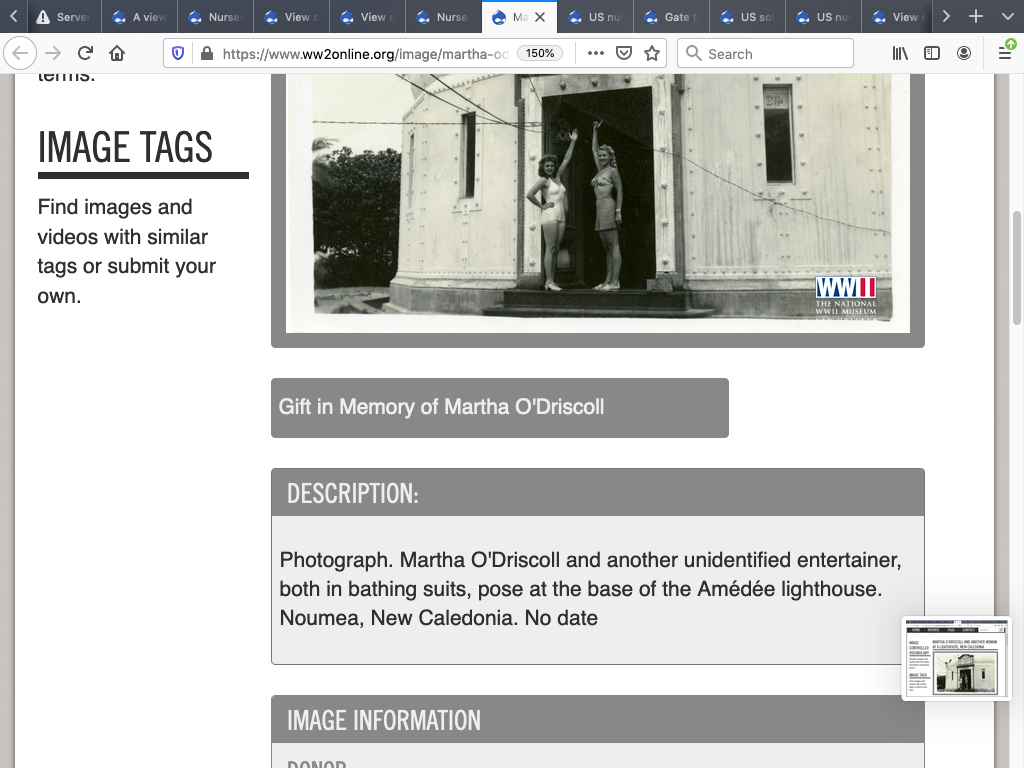Reload the current page
This screenshot has height=768, width=1024.
85,54
